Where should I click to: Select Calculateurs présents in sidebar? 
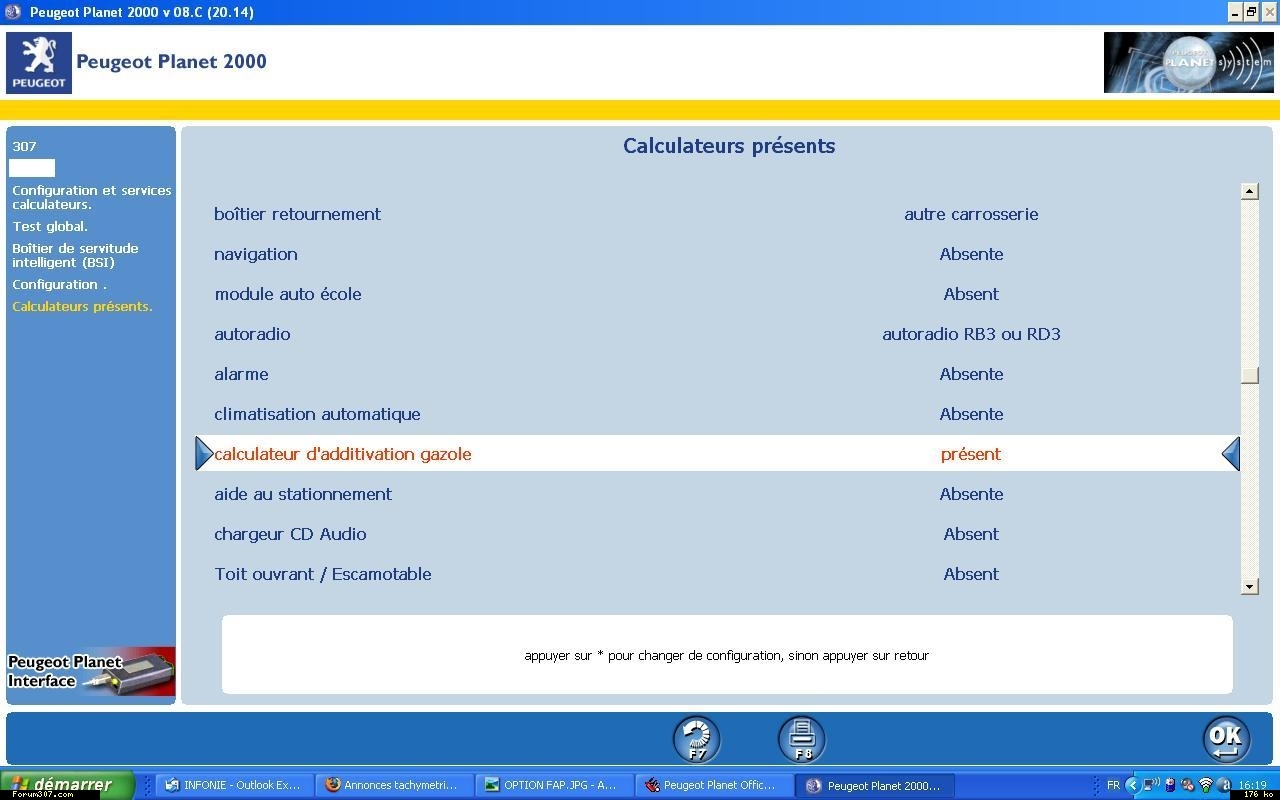(x=82, y=307)
